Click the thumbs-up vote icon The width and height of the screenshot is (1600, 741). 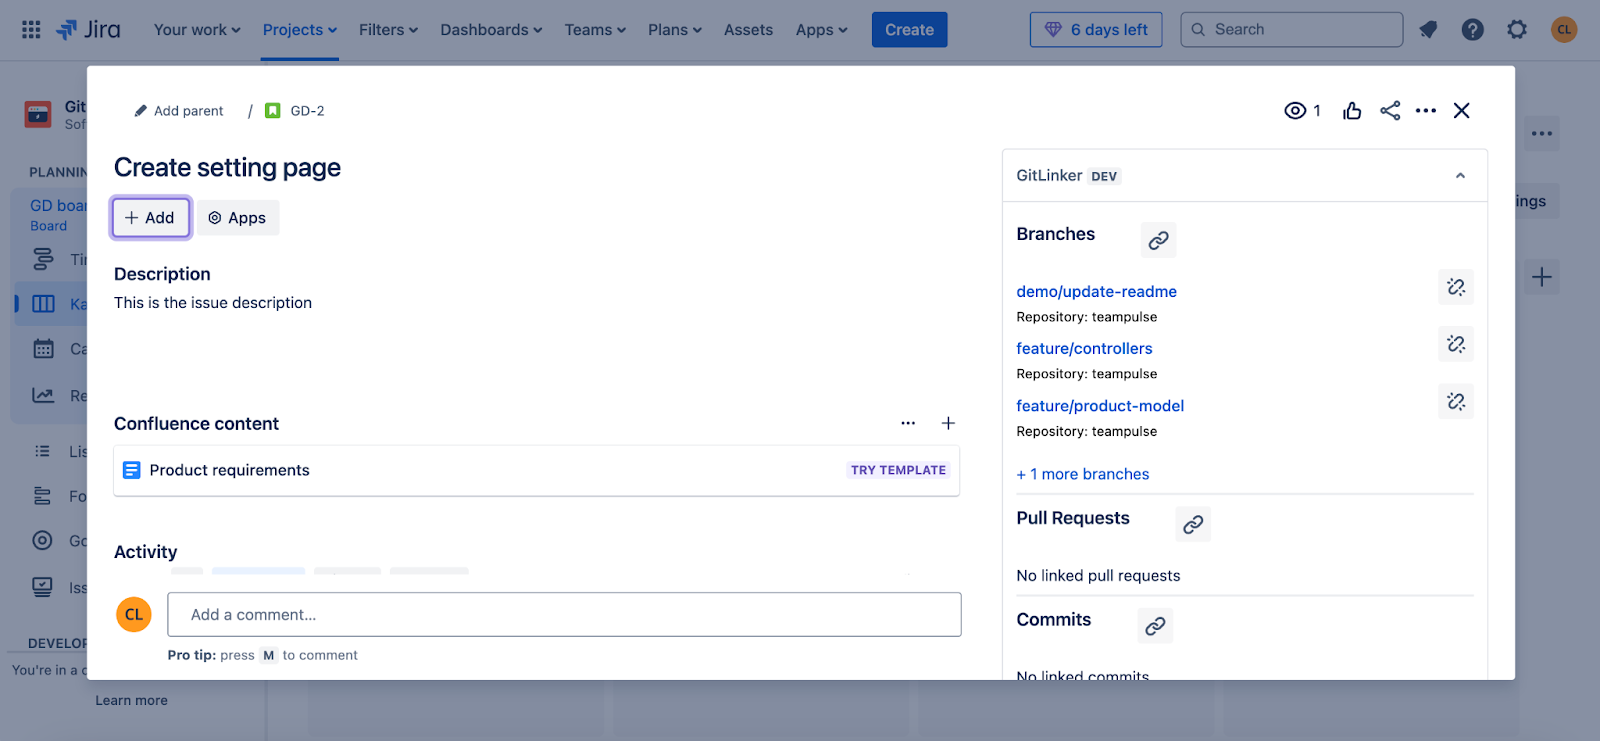pyautogui.click(x=1352, y=111)
